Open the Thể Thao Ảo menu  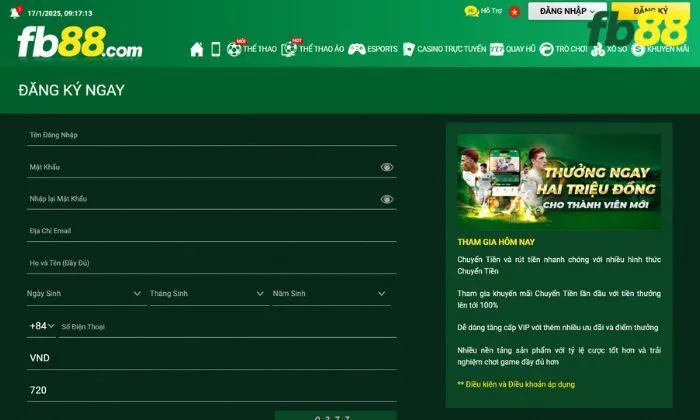click(321, 49)
